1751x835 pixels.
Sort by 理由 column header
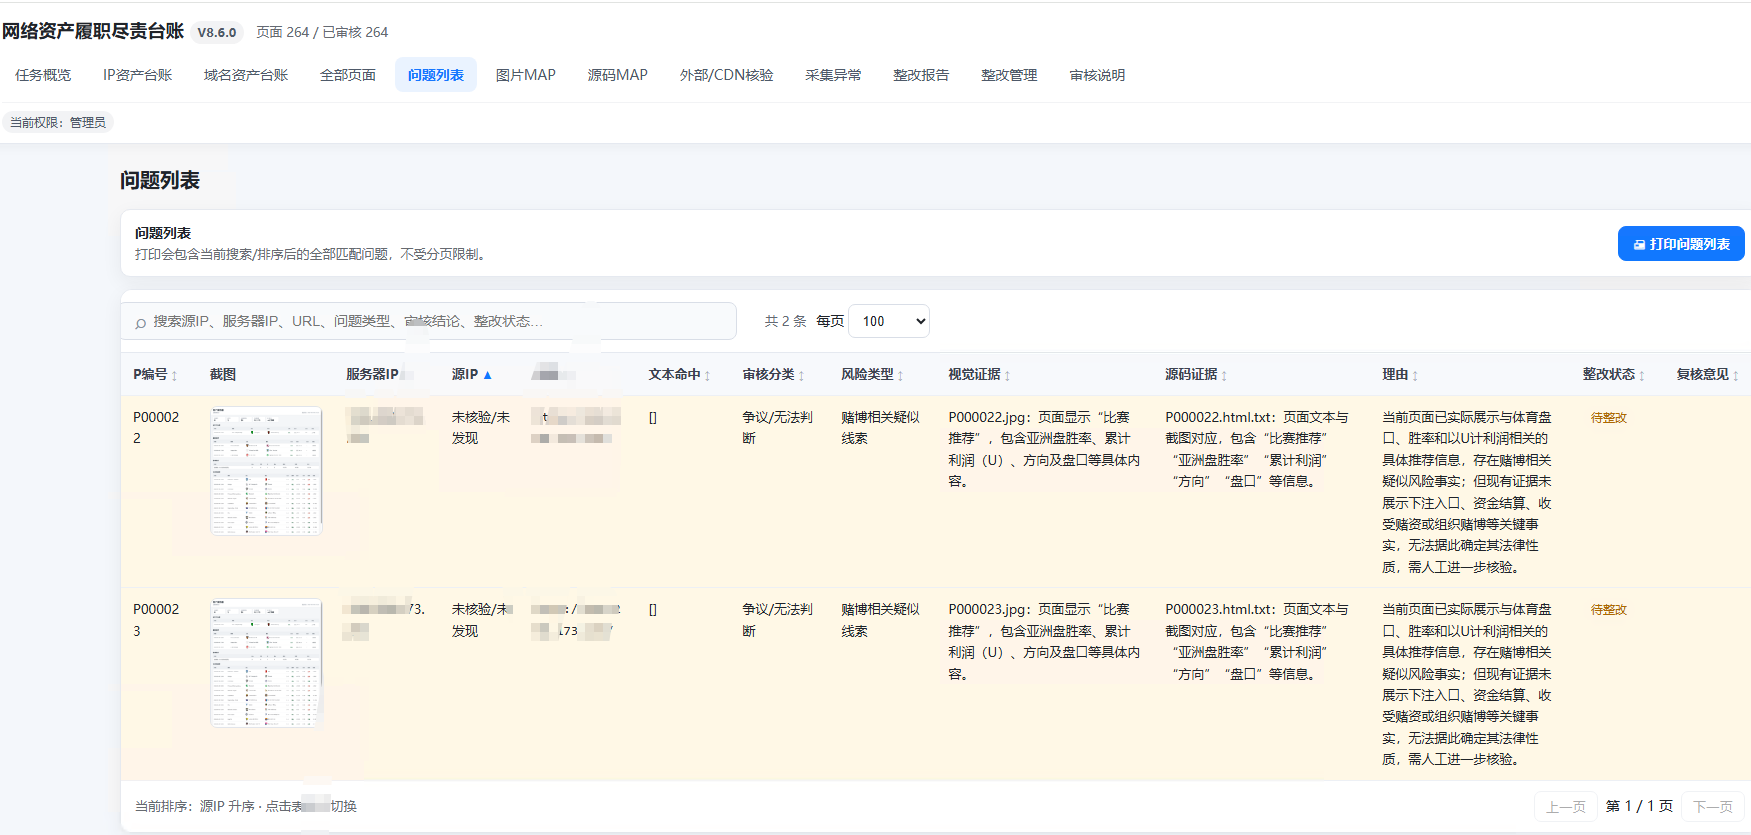point(1400,374)
